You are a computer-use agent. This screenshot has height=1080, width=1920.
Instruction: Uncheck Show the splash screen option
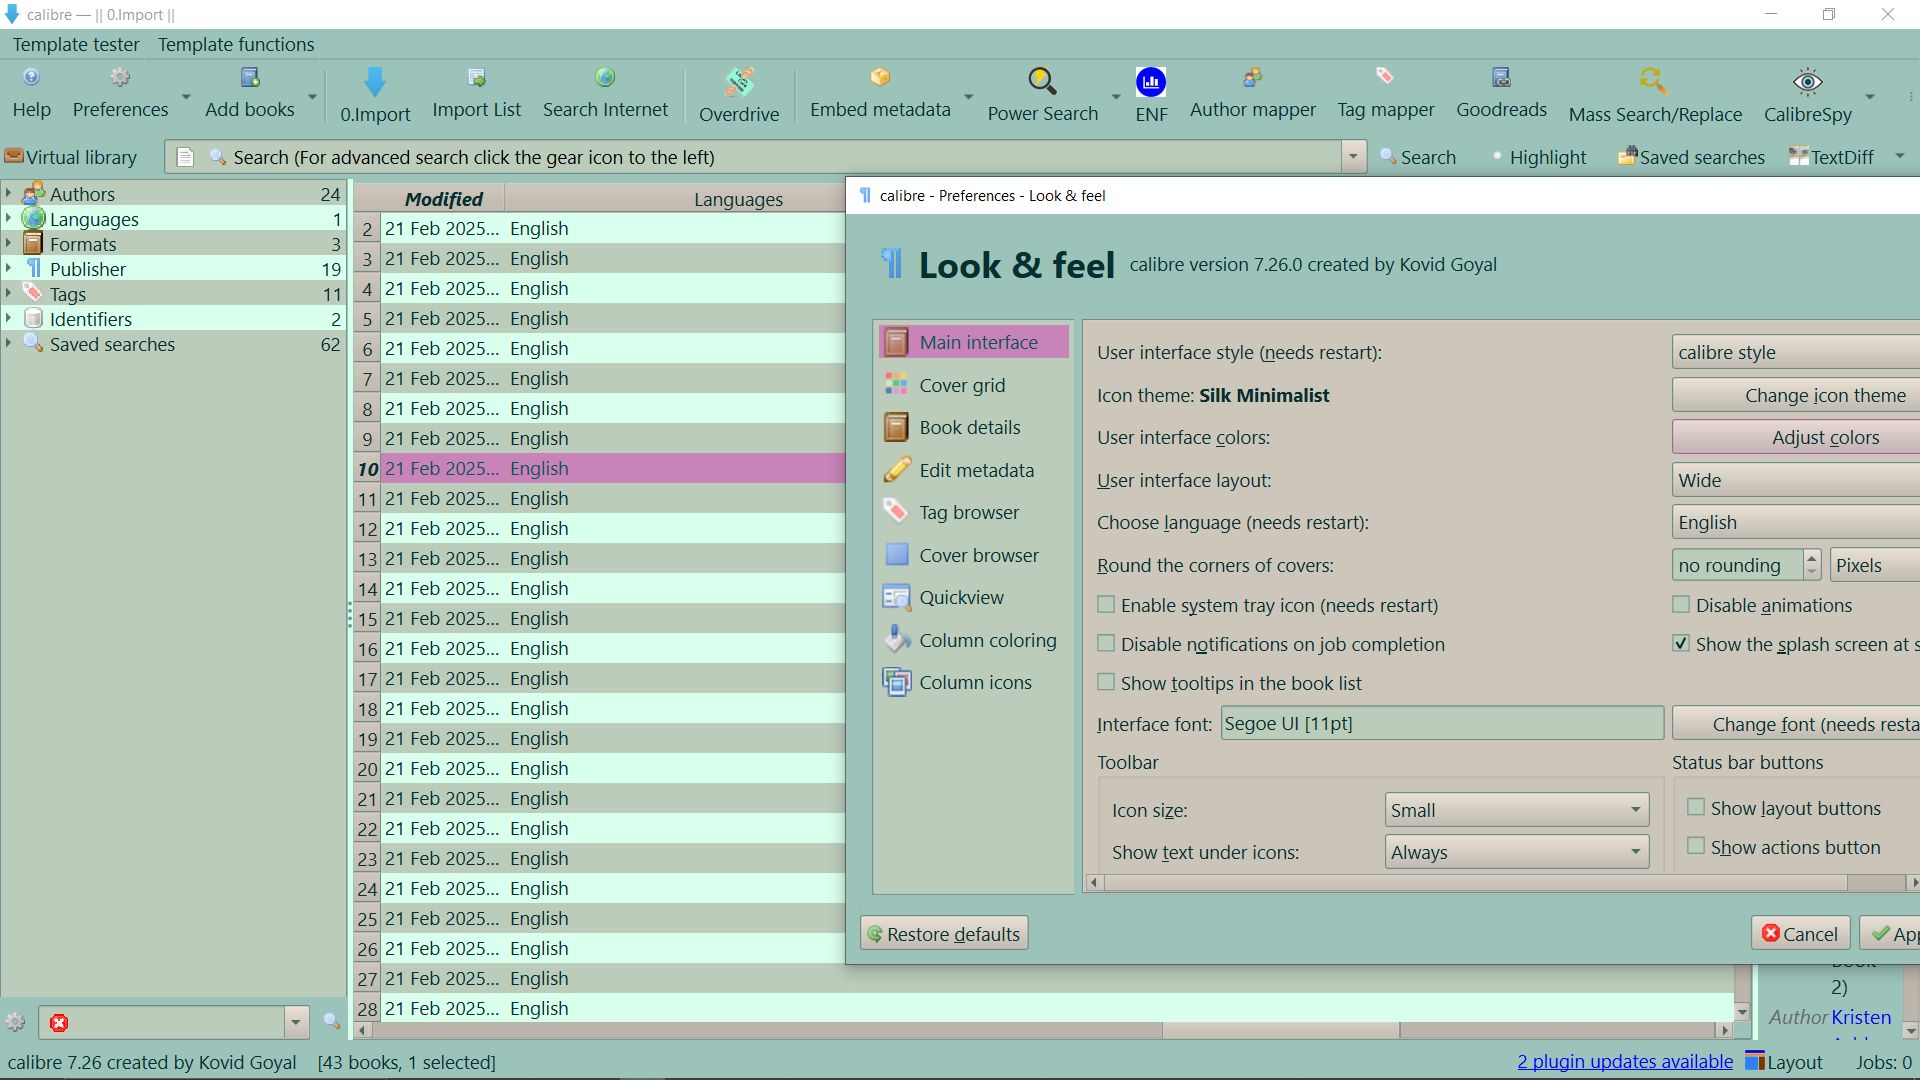(1681, 644)
